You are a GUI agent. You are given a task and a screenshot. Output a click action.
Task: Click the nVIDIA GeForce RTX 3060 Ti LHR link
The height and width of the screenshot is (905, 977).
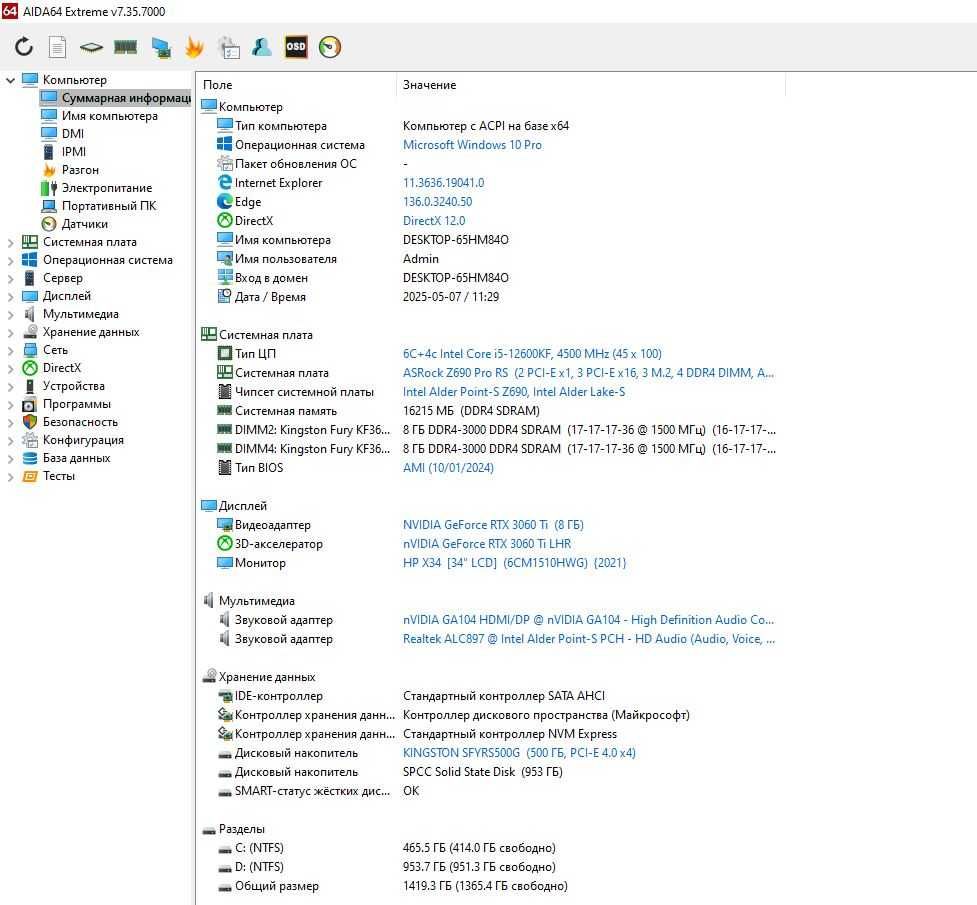point(487,544)
